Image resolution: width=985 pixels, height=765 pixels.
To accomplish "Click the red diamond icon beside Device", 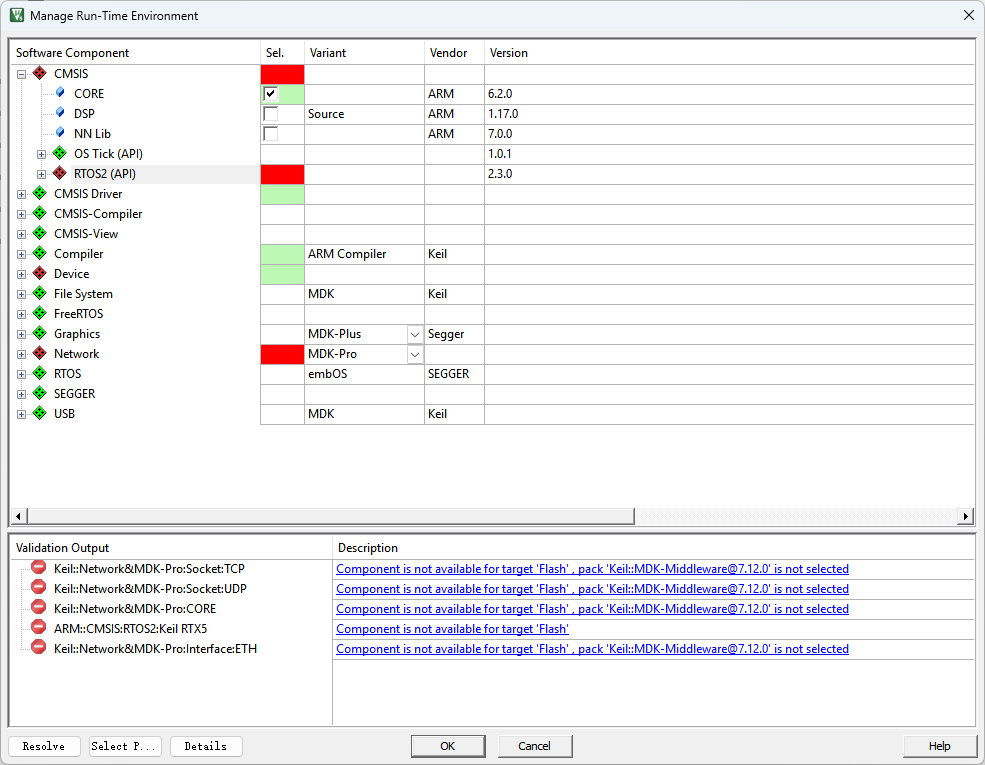I will (40, 274).
